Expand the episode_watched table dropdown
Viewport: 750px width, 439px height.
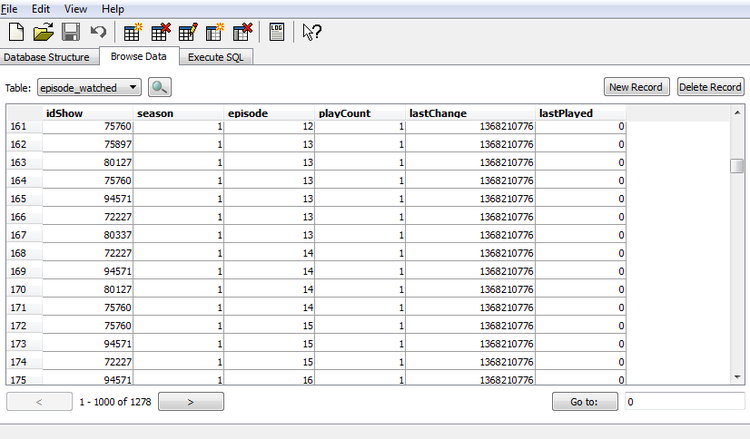134,88
